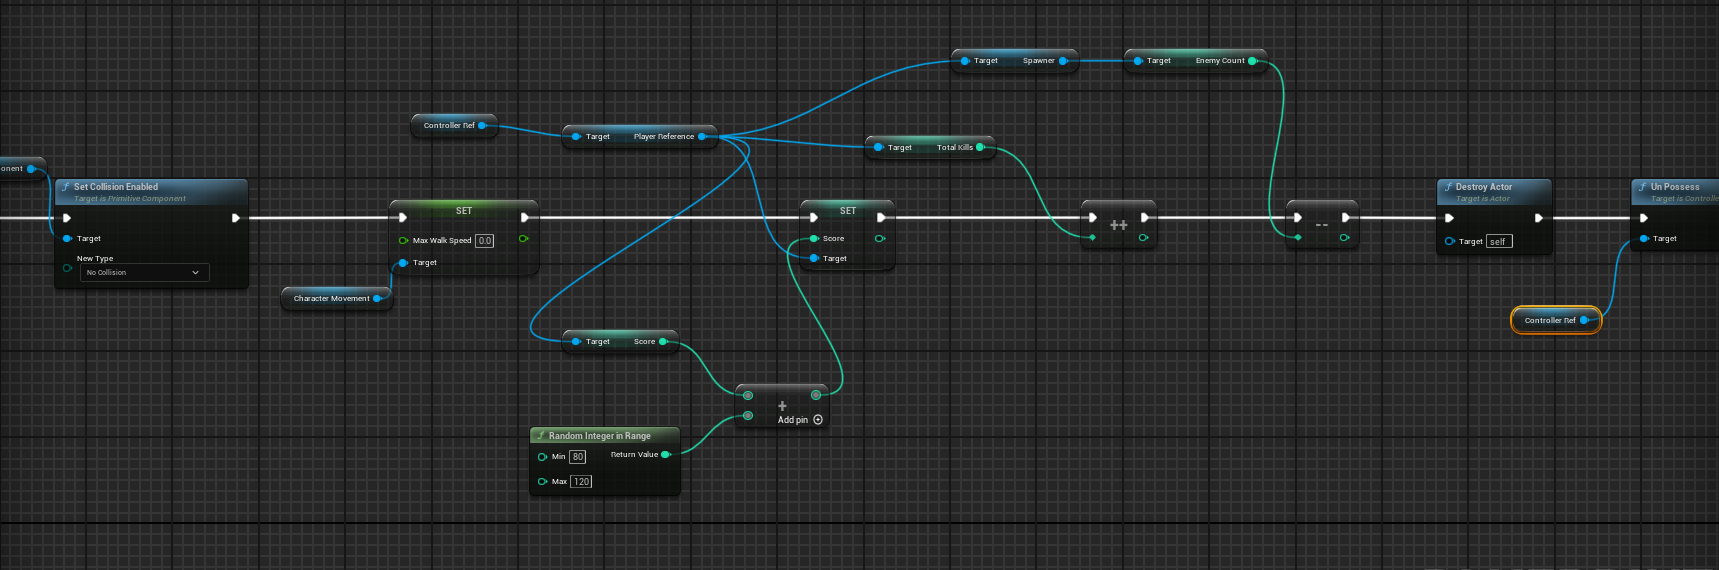Click Return Value output pin
The width and height of the screenshot is (1719, 570).
[666, 454]
